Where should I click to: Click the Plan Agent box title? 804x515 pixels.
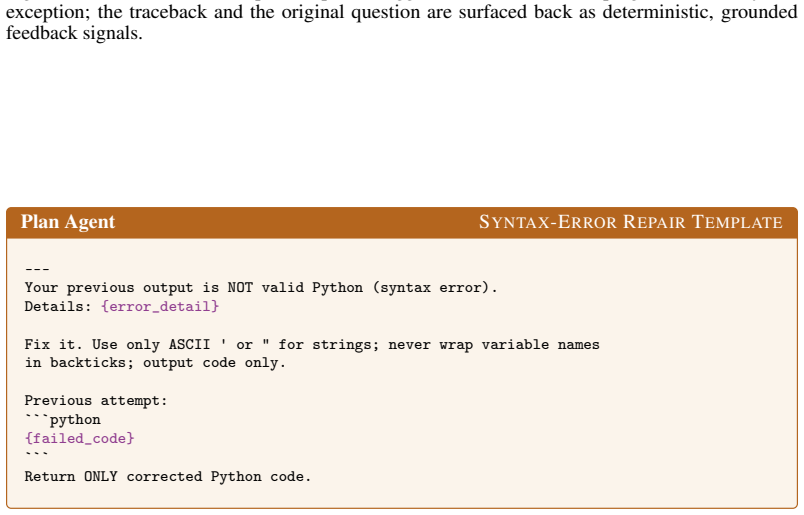tap(68, 222)
